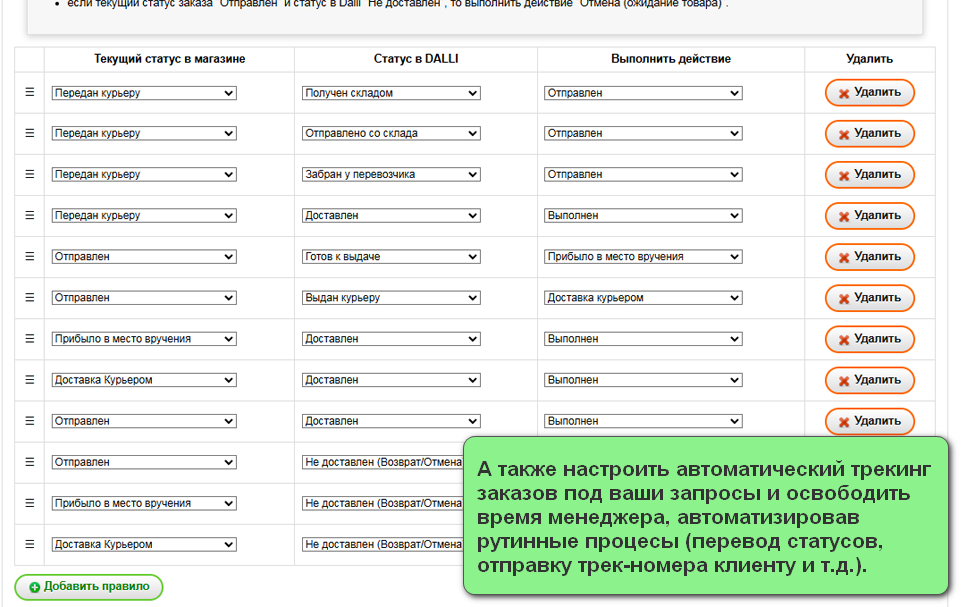Open the action dropdown in the Получен складом row

[643, 93]
